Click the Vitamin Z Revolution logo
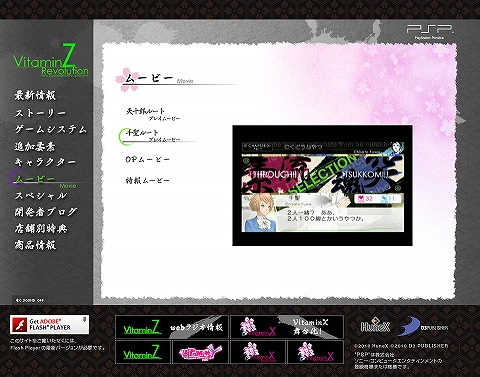Image resolution: width=480 pixels, height=377 pixels. (x=51, y=61)
